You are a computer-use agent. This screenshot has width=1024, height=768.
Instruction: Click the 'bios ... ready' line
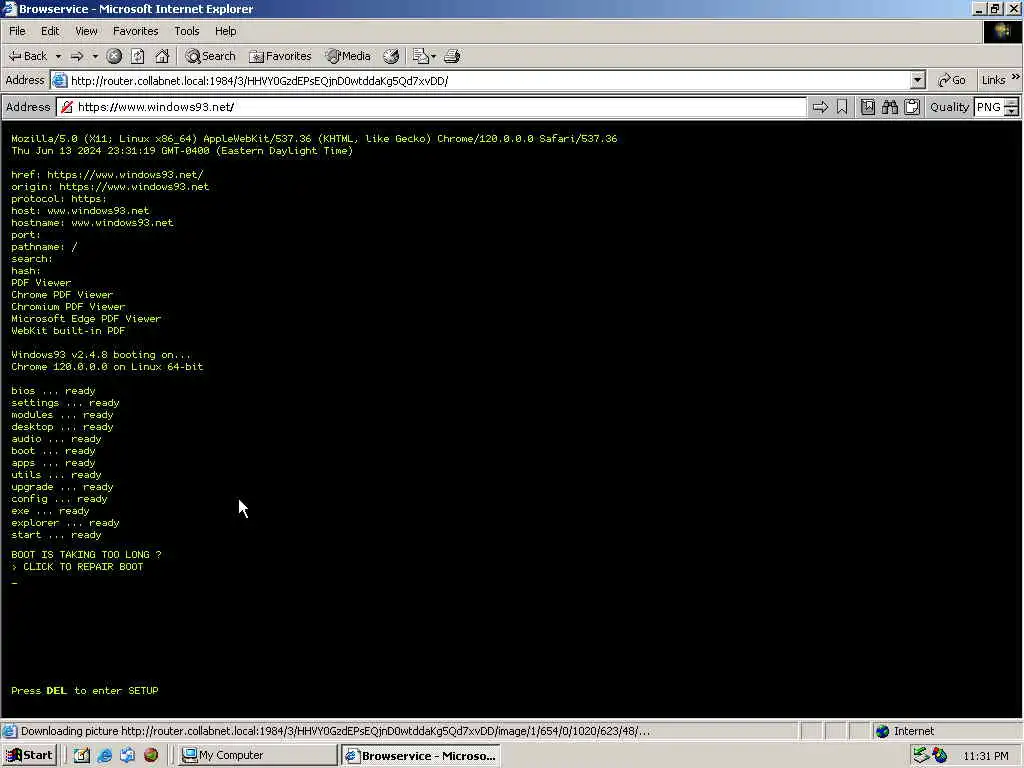(x=54, y=391)
